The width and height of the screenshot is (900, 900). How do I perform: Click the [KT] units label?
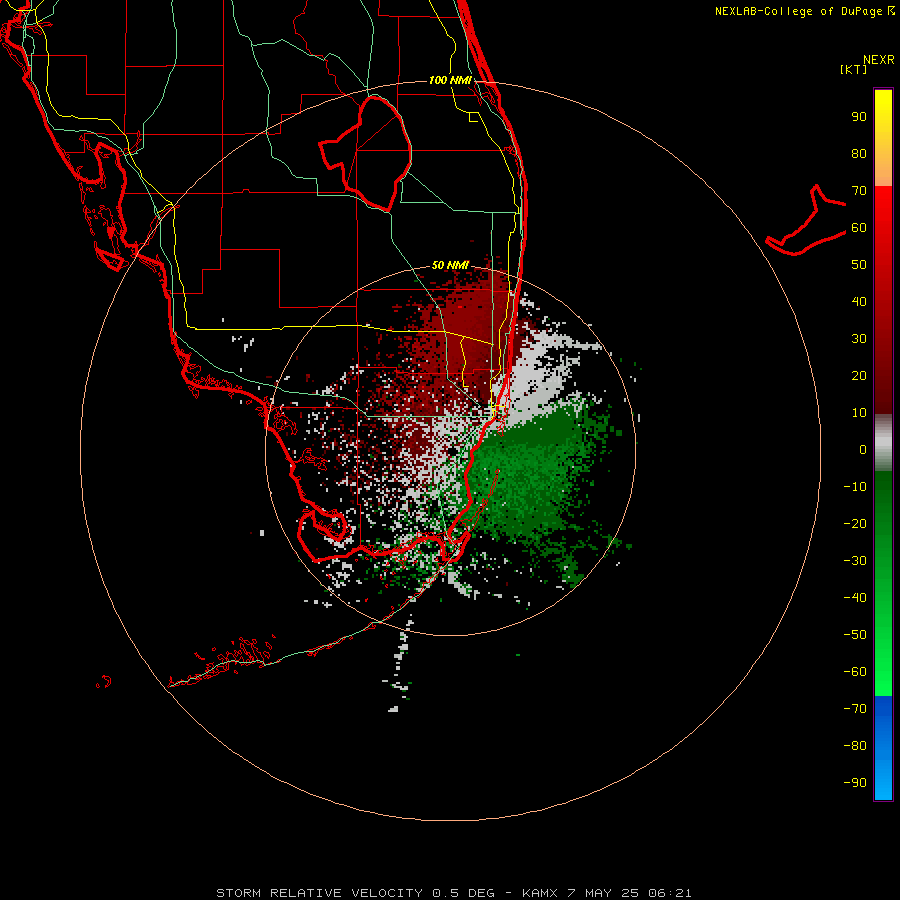pos(853,69)
